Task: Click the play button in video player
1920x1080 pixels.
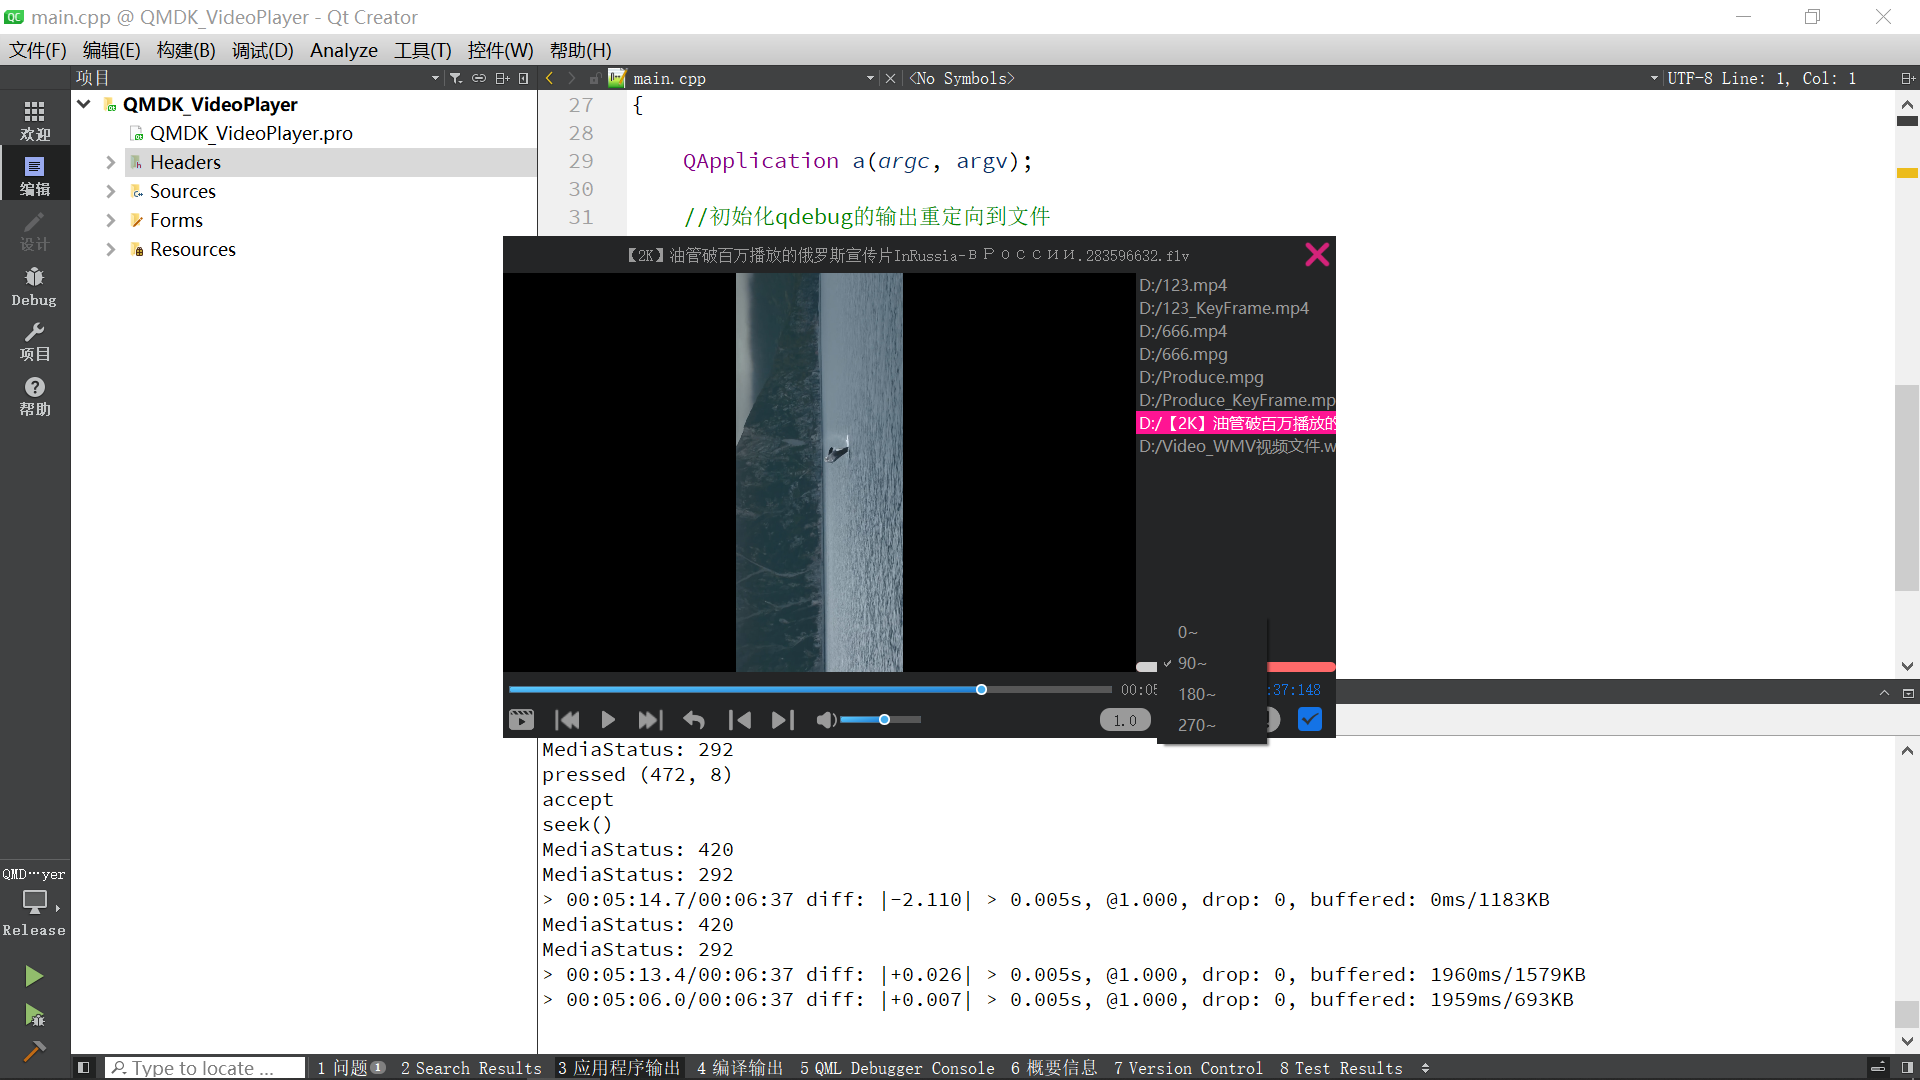Action: (608, 720)
